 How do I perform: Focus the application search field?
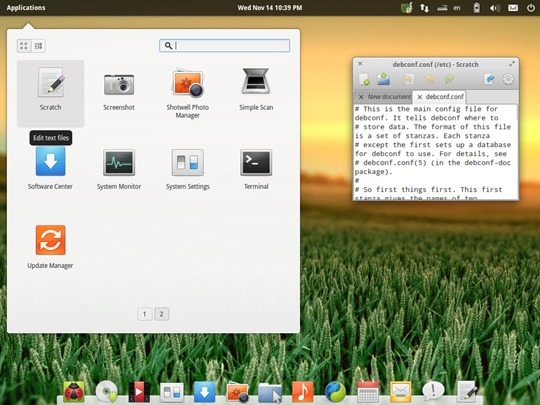coord(224,45)
